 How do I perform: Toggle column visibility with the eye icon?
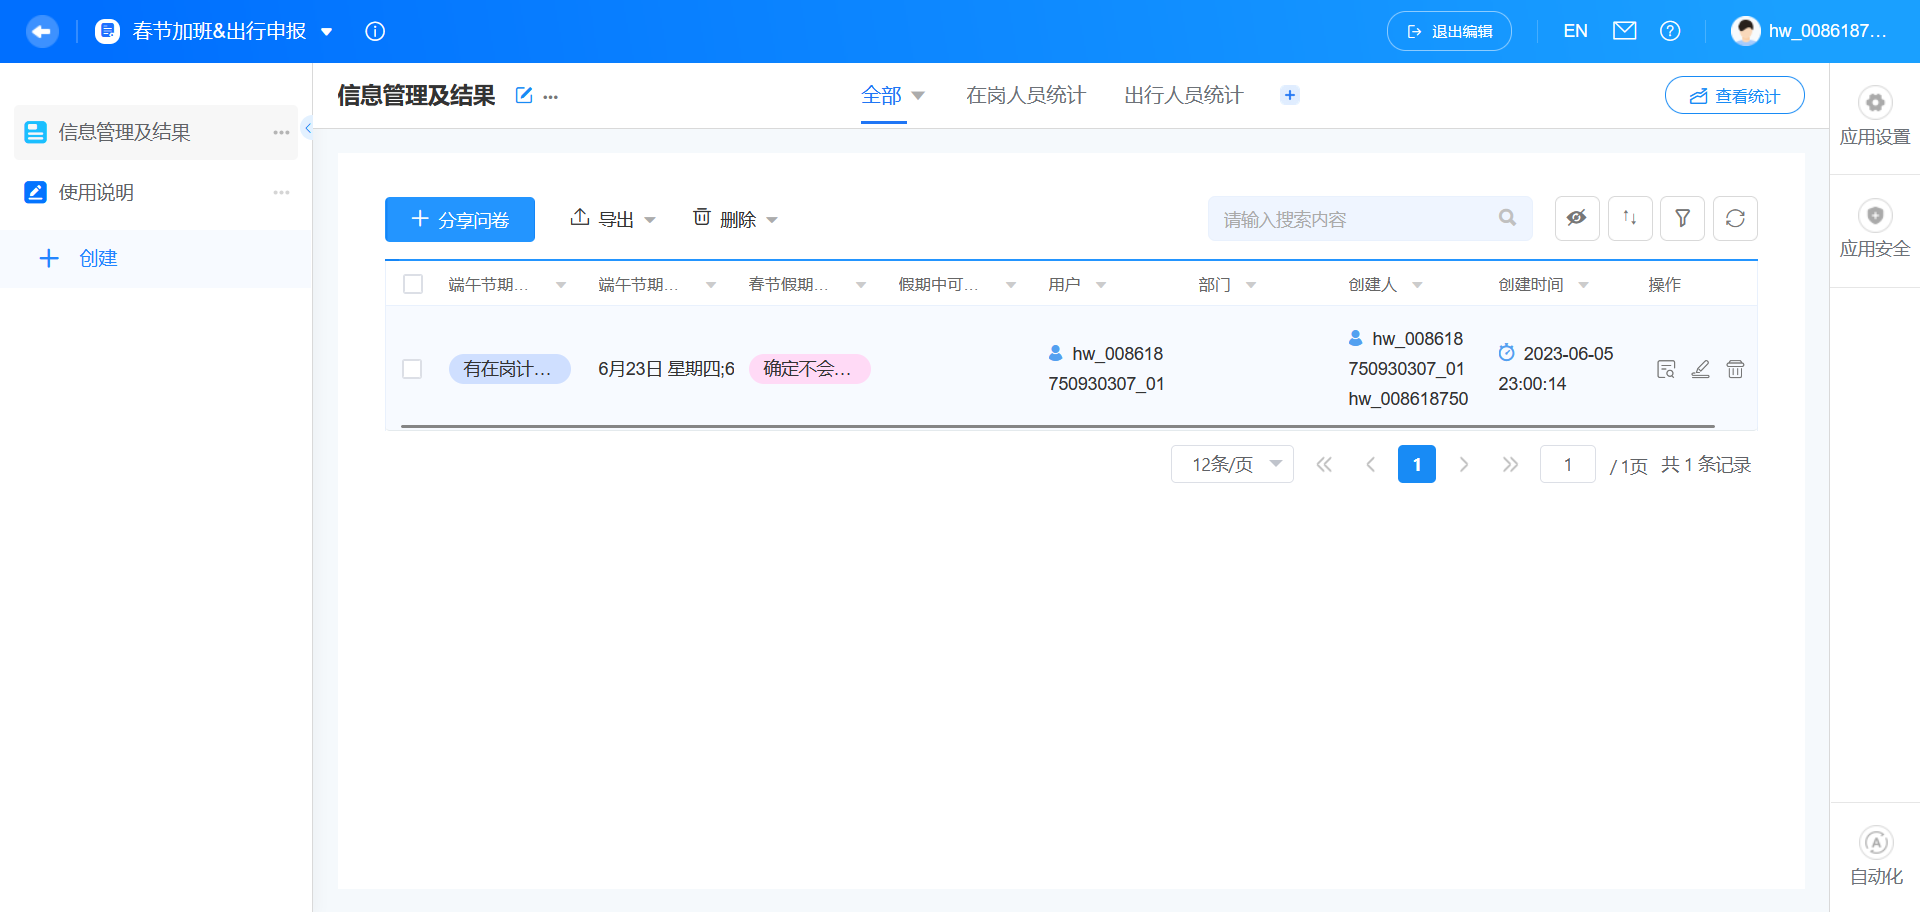pos(1577,218)
